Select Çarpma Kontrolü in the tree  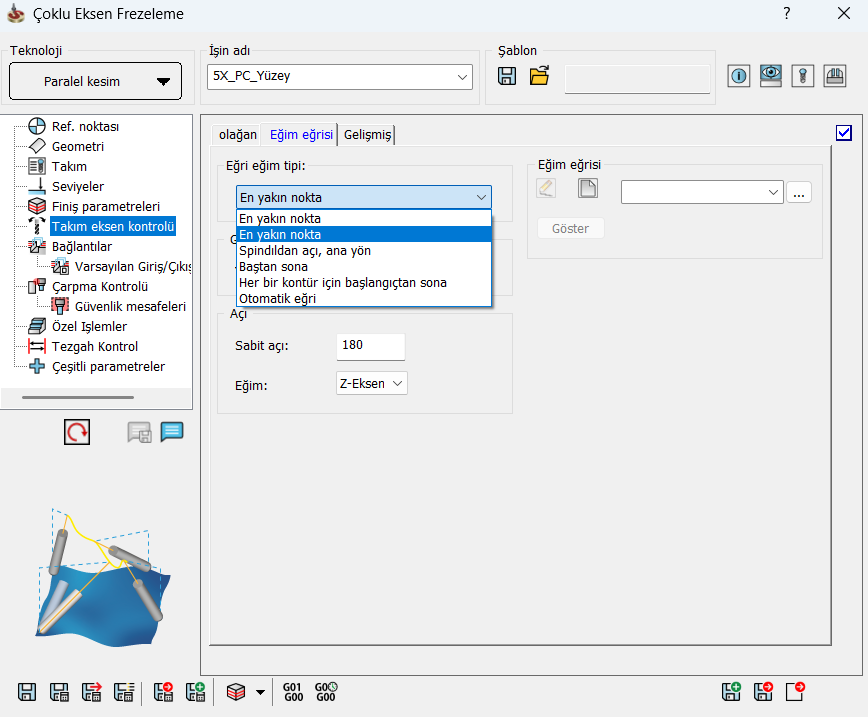[x=100, y=286]
